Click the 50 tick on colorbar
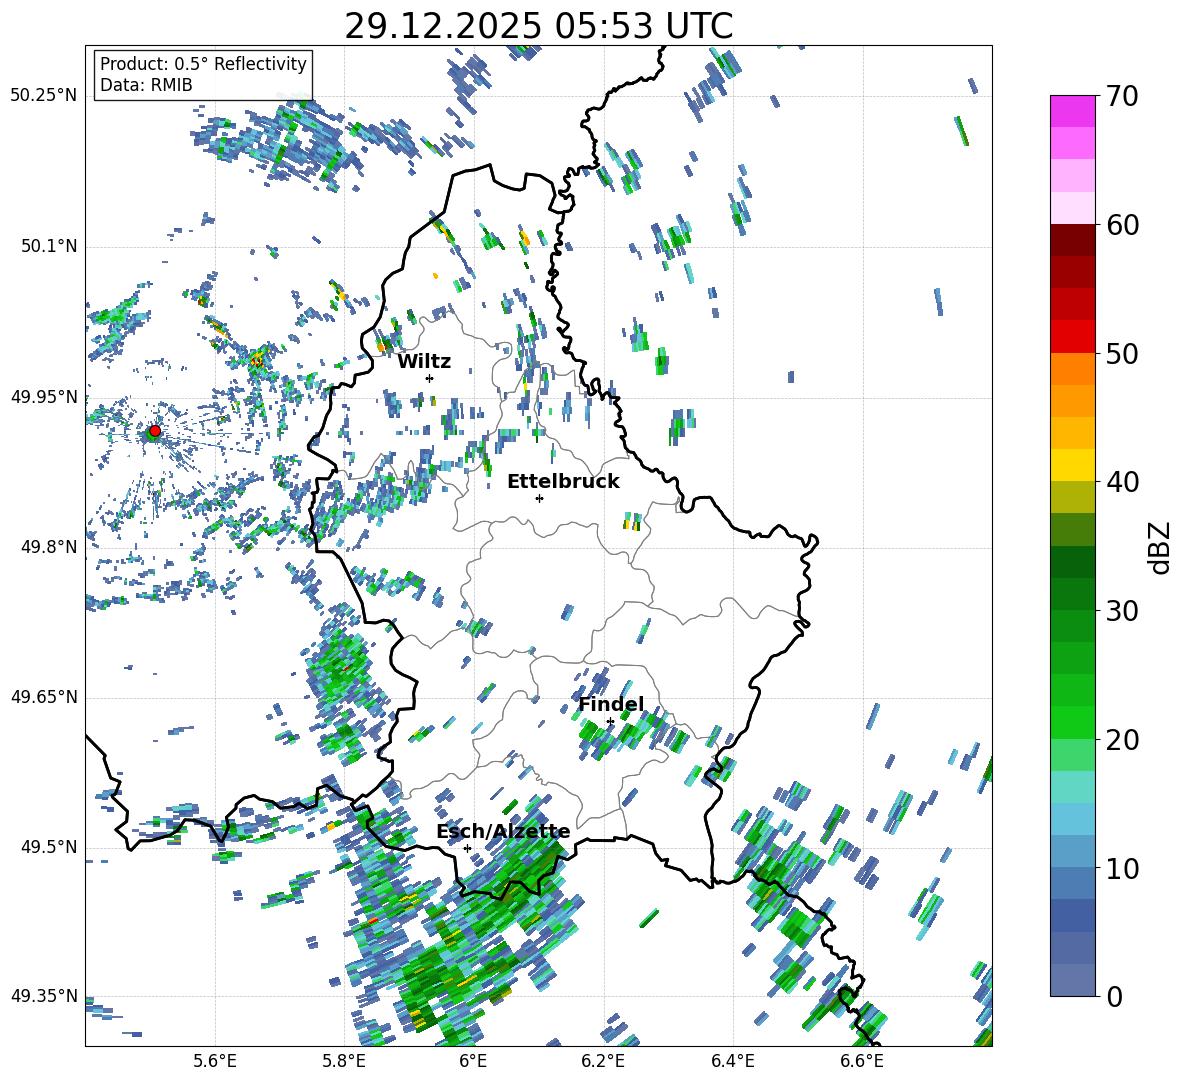Screen dimensions: 1184x1081 tap(1122, 353)
